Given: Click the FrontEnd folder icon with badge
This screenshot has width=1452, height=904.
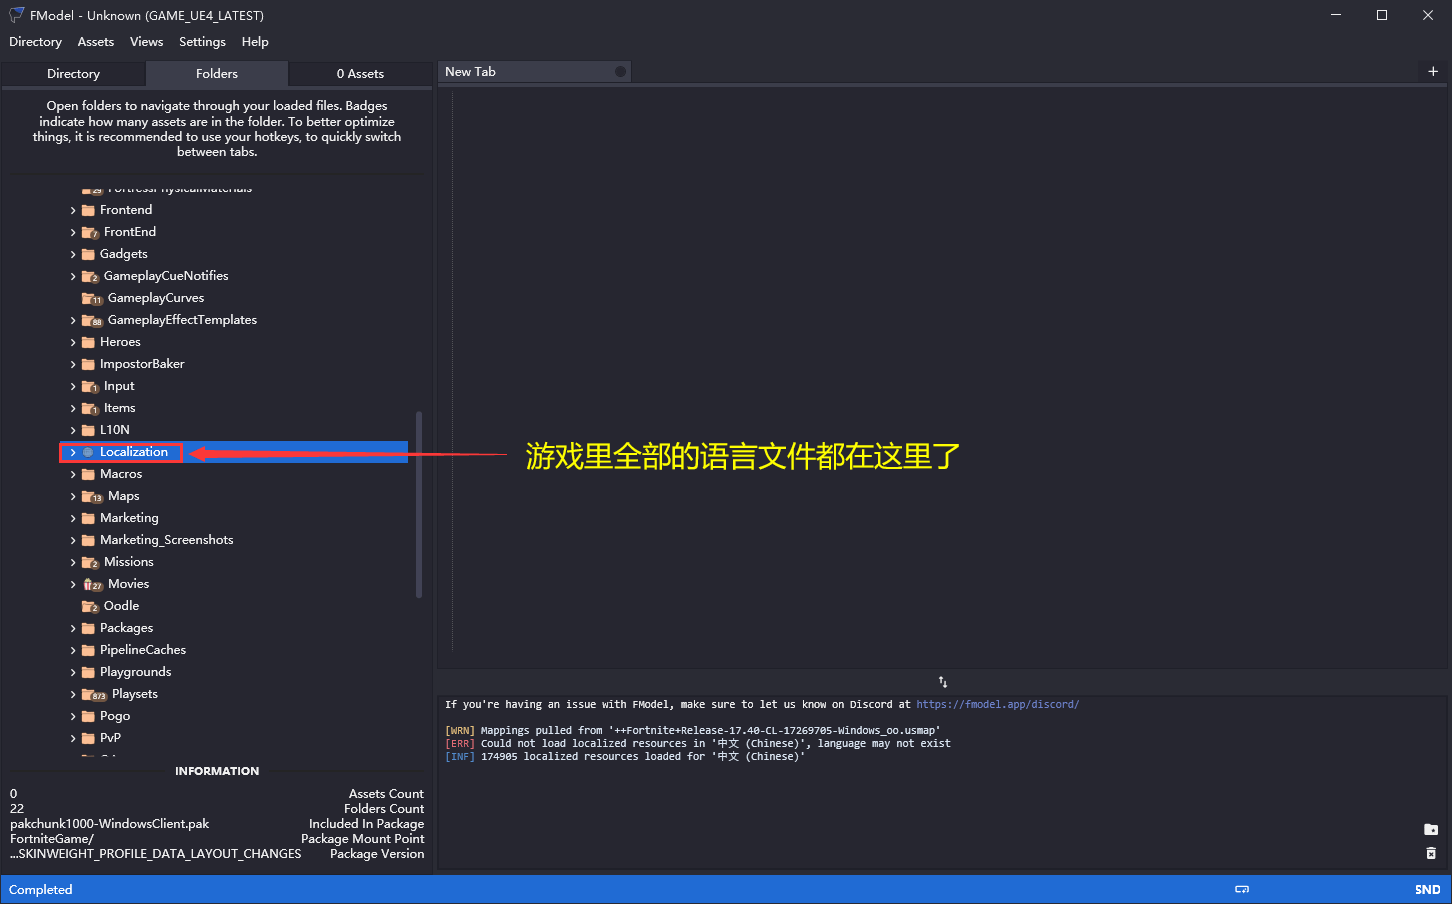Looking at the screenshot, I should (x=90, y=232).
